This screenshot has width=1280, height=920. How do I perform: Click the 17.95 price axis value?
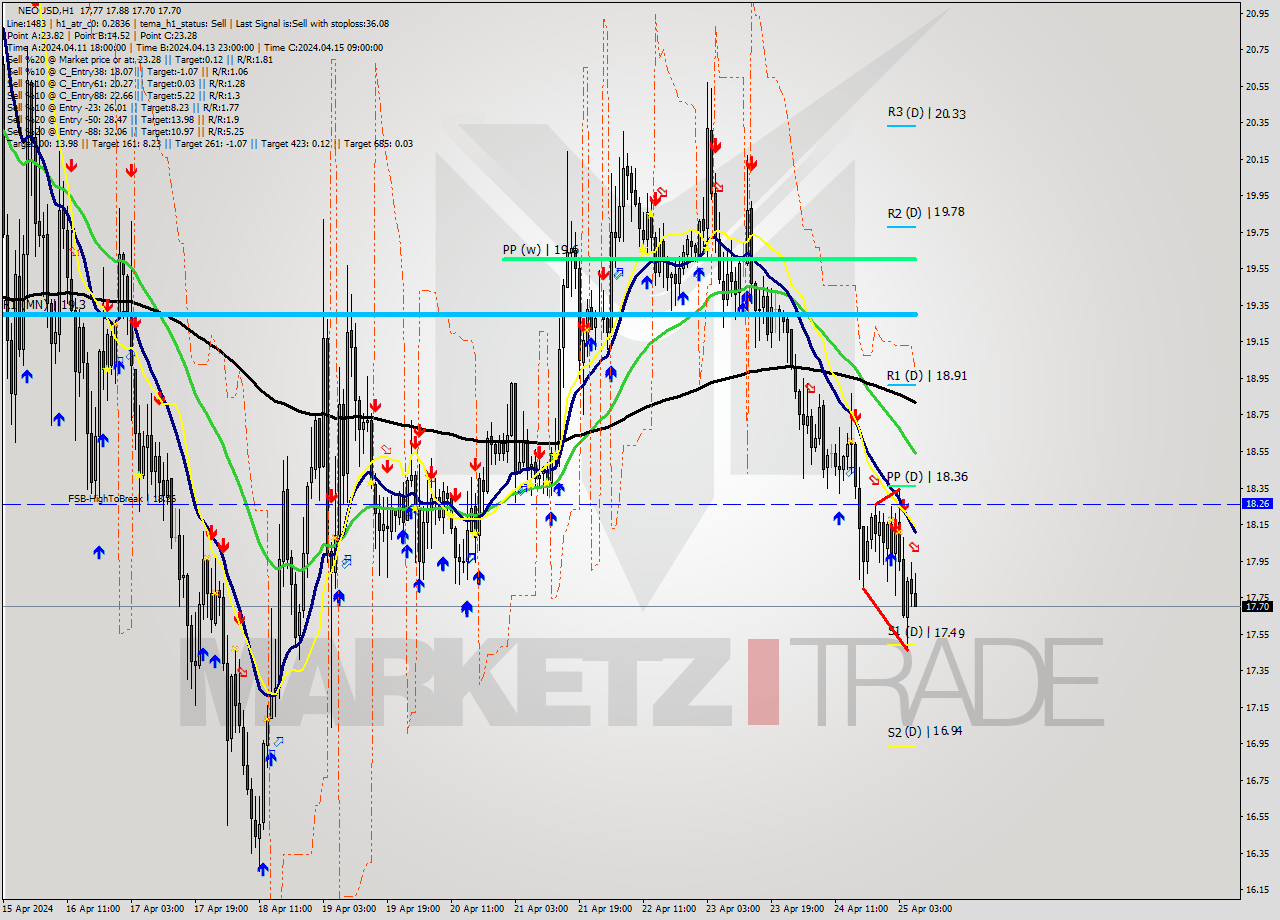1257,561
